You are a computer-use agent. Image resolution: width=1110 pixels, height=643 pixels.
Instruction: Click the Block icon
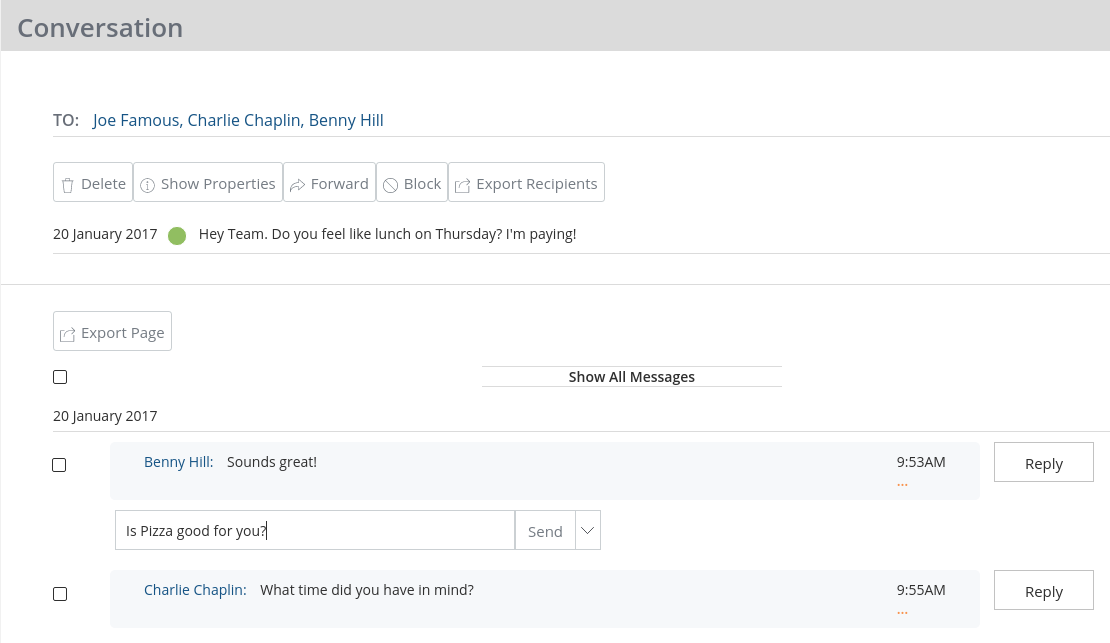pyautogui.click(x=391, y=185)
